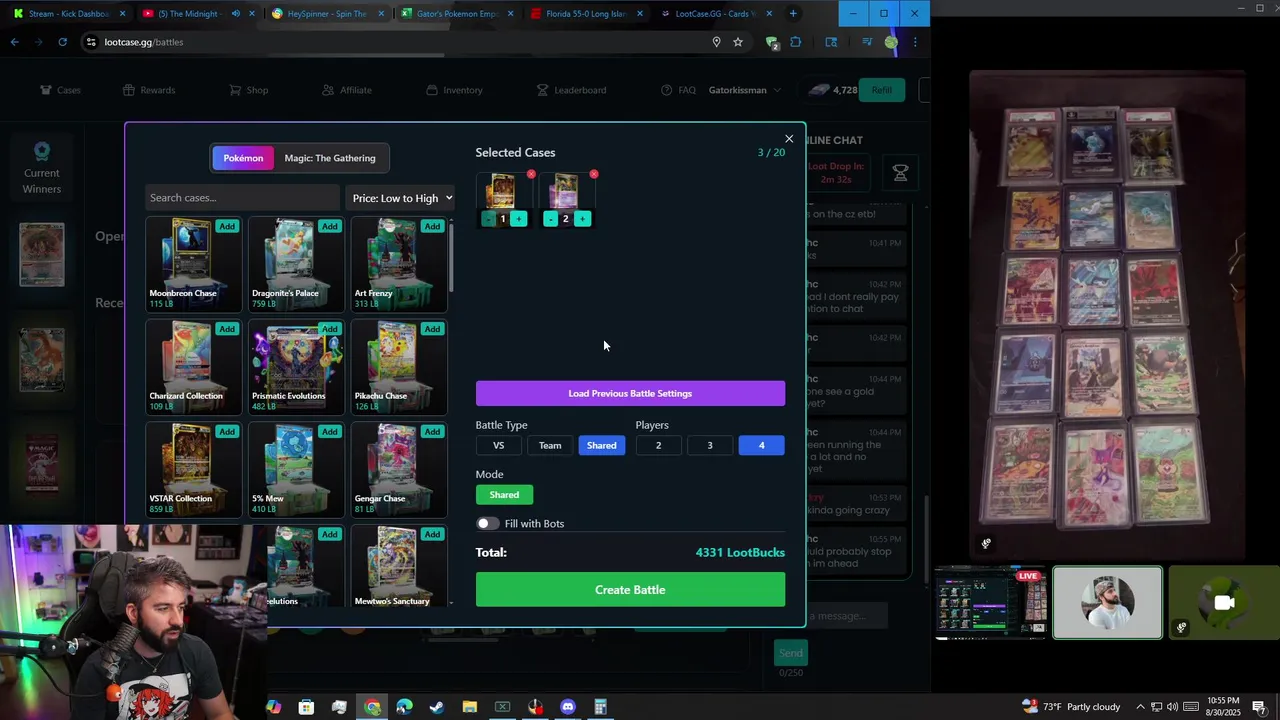Switch to Gator's Pokemon Empire tab
The image size is (1280, 720).
(457, 14)
